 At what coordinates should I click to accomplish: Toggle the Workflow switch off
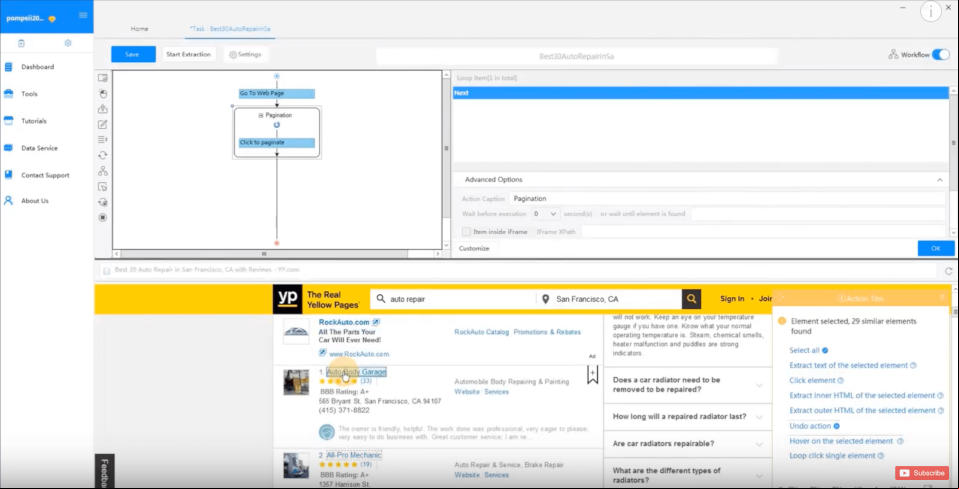coord(939,54)
